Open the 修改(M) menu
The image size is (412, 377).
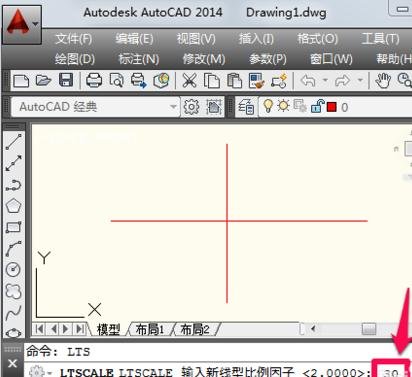204,59
